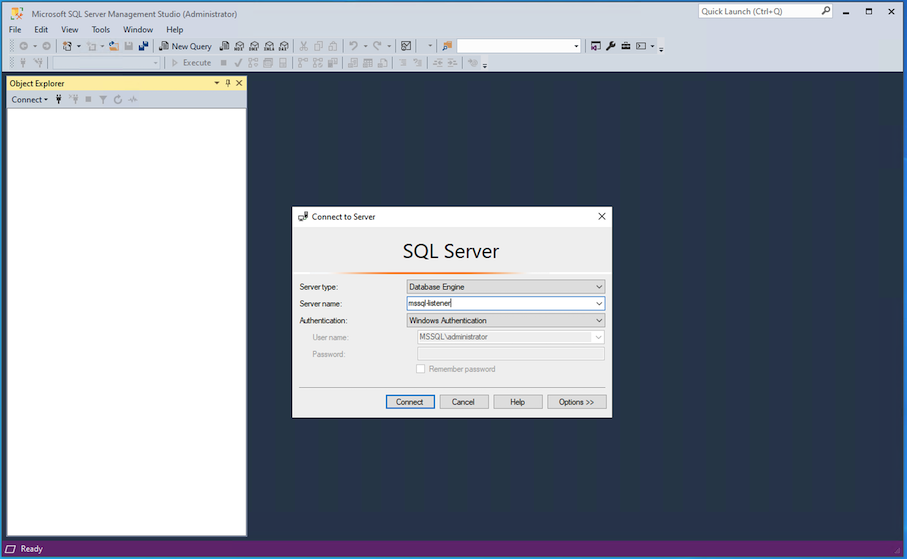The width and height of the screenshot is (907, 559).
Task: Open the Solution Explorer window icon
Action: 596,46
